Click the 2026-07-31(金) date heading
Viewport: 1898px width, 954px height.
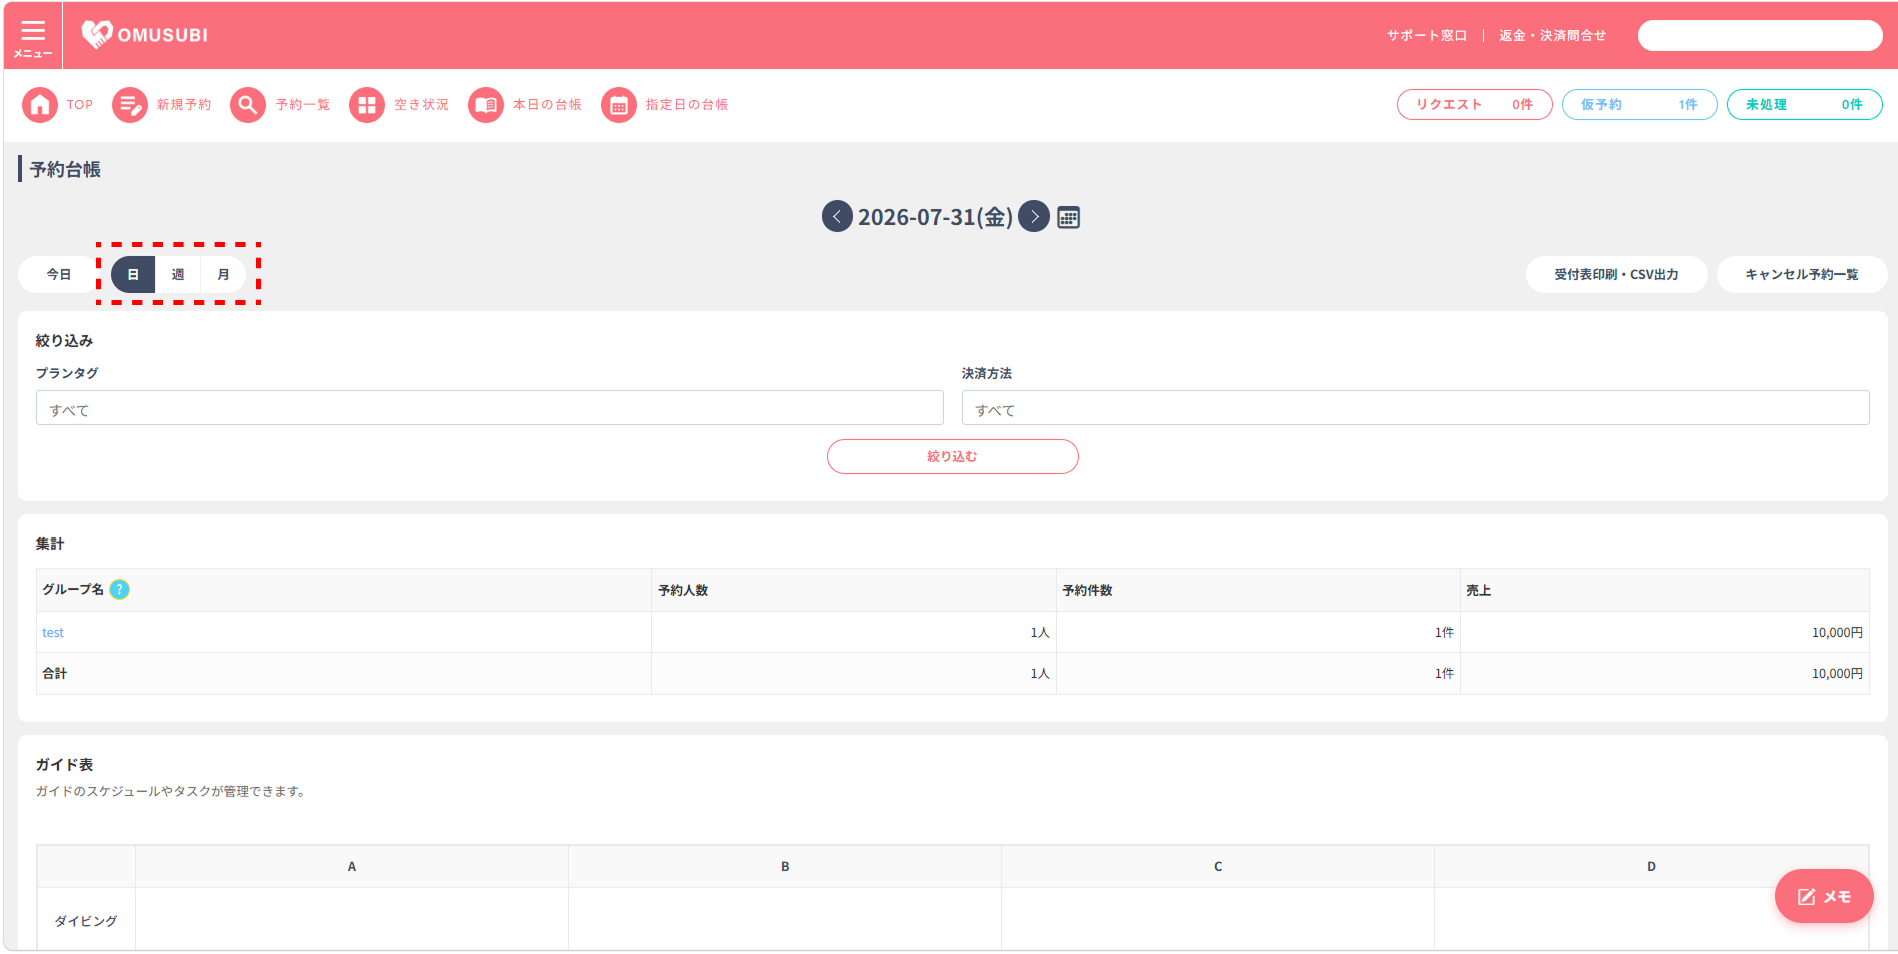point(935,217)
